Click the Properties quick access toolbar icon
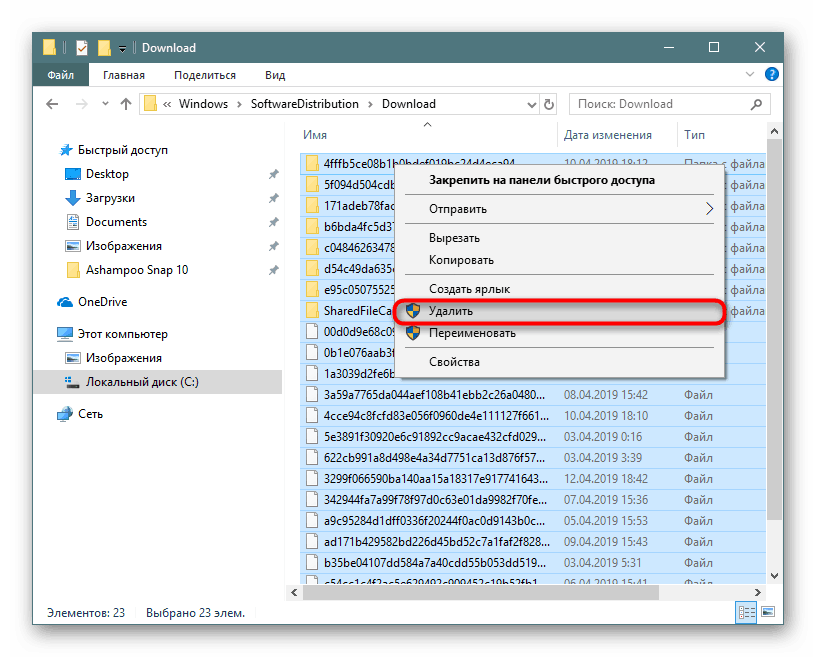The width and height of the screenshot is (816, 657). [82, 48]
